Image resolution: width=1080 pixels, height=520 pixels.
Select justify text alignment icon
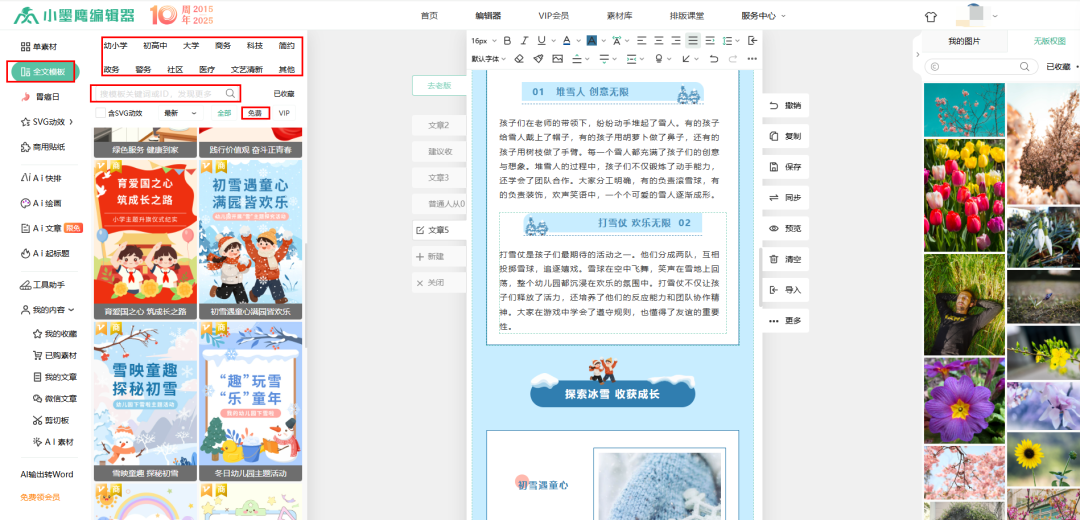[693, 41]
